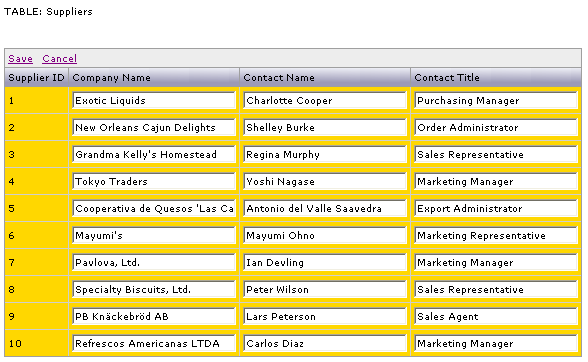Edit Sales Representative title for supplier 3
Viewport: 588px width, 362px height.
[496, 155]
